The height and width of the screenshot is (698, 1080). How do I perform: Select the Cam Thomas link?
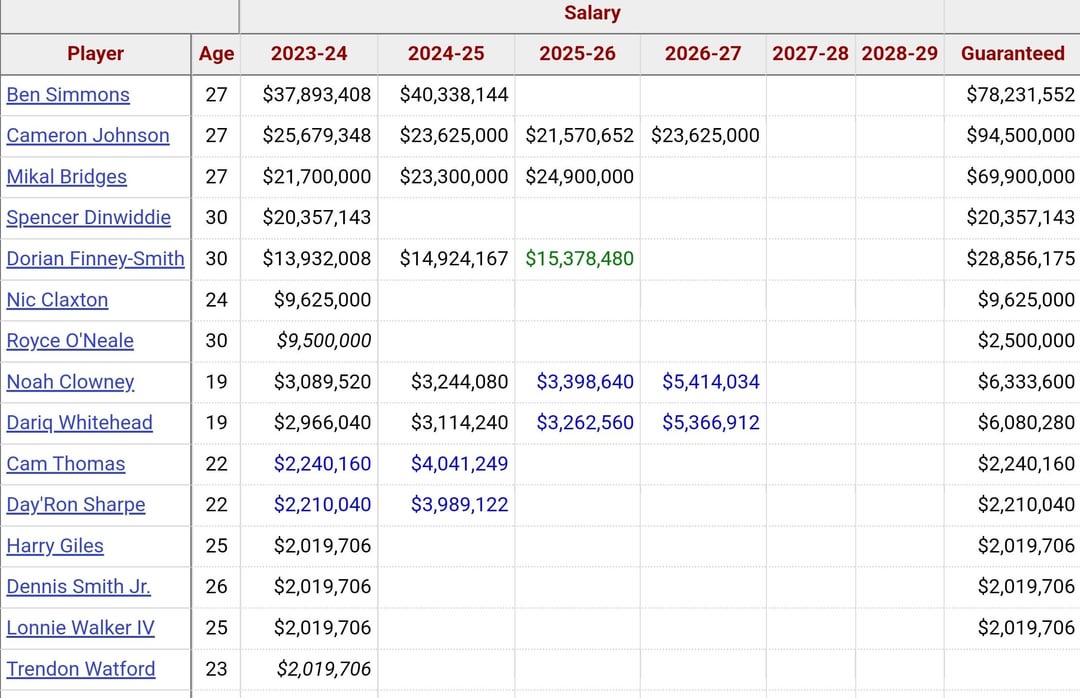(66, 464)
